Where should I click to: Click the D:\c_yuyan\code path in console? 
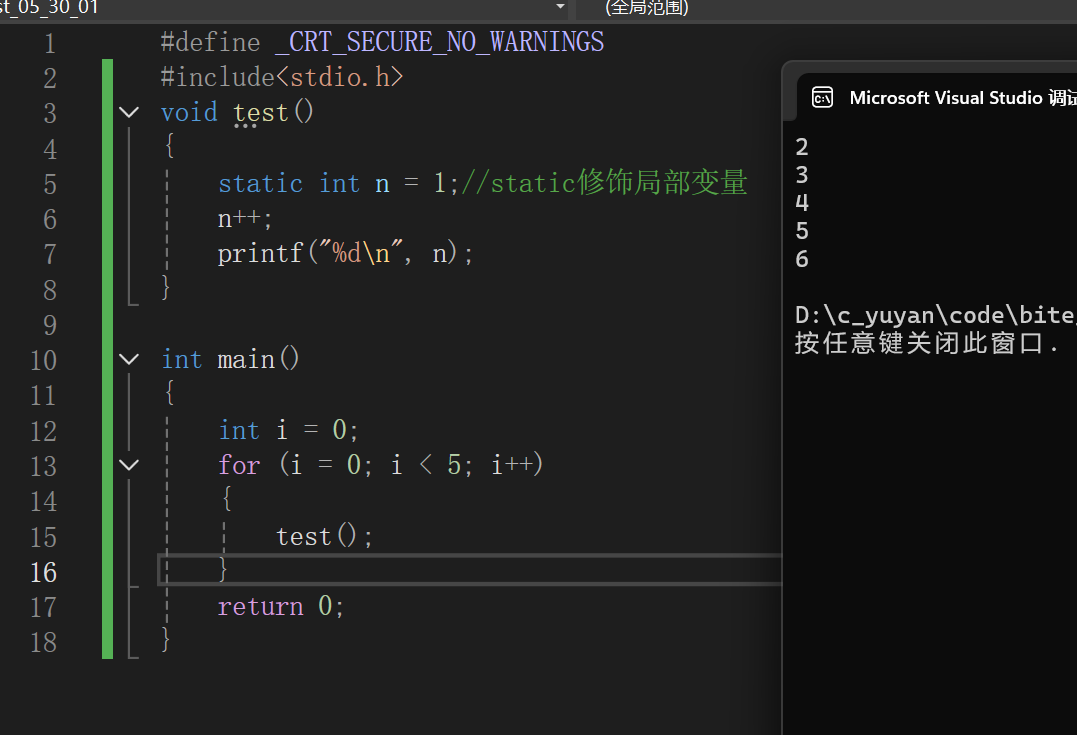click(936, 315)
